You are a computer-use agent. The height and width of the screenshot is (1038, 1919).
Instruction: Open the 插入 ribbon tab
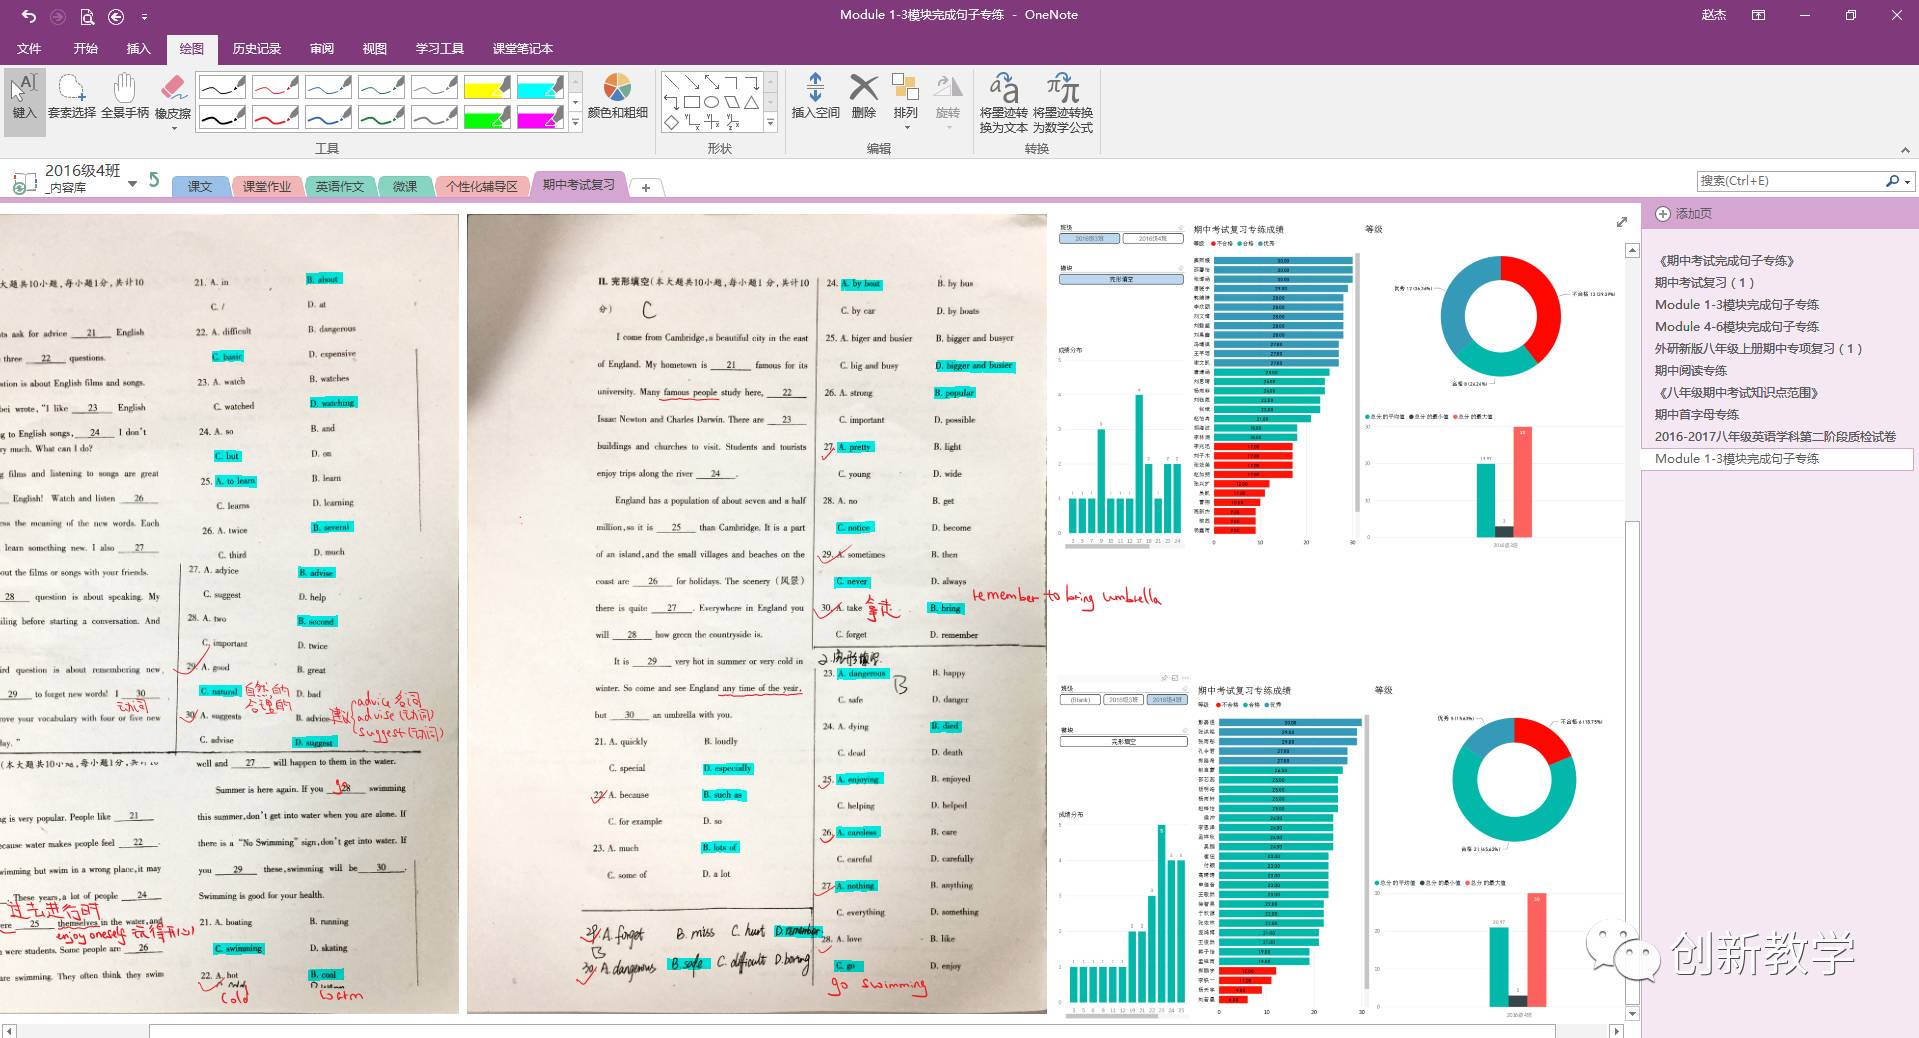(x=138, y=49)
